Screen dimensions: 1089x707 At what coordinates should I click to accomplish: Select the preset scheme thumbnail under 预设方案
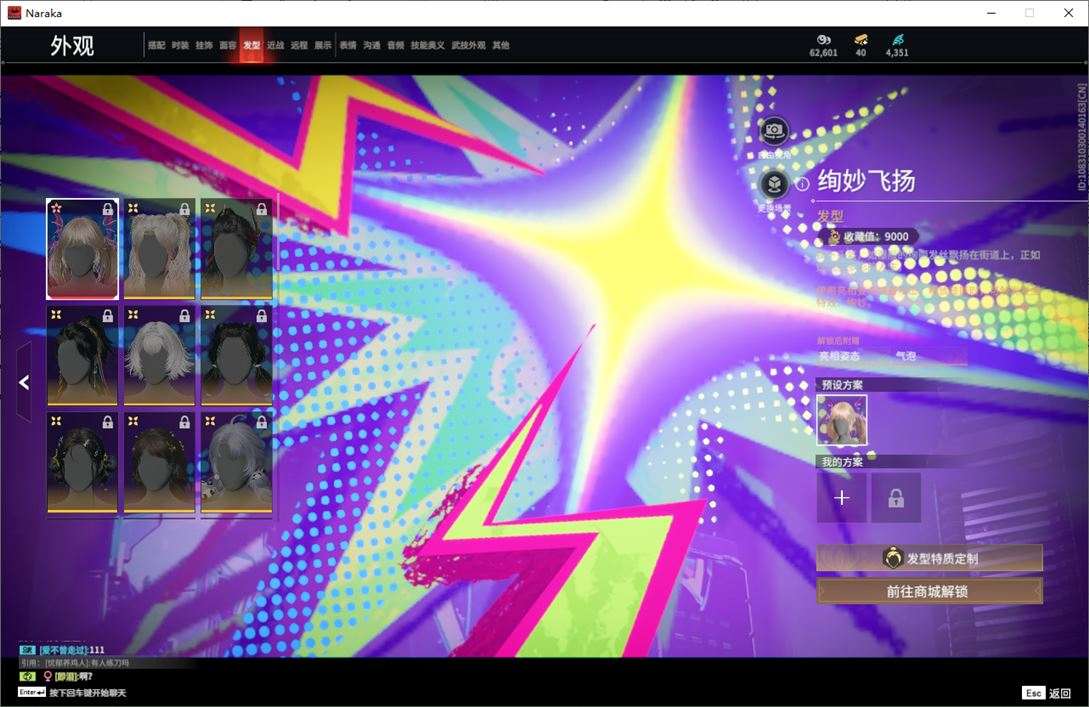tap(842, 420)
